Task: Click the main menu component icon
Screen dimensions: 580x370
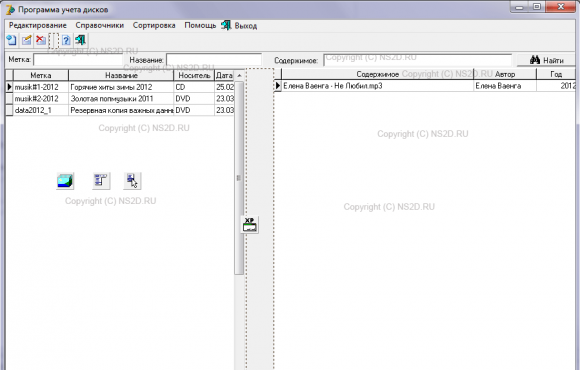Action: point(101,181)
